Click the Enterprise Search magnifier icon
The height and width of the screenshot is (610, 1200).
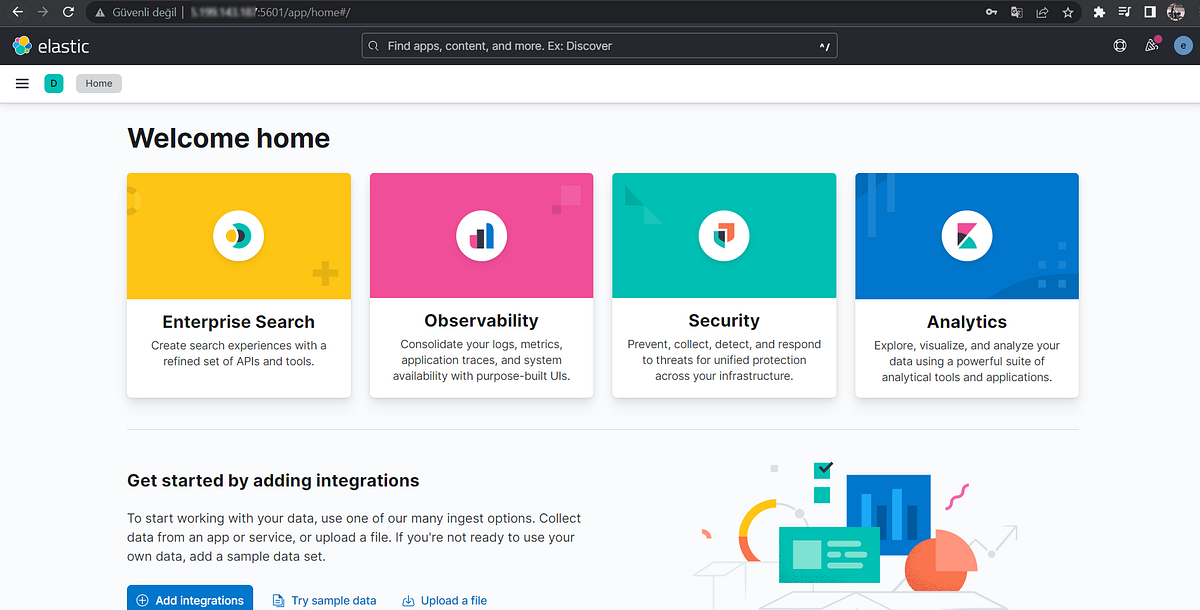pos(238,236)
